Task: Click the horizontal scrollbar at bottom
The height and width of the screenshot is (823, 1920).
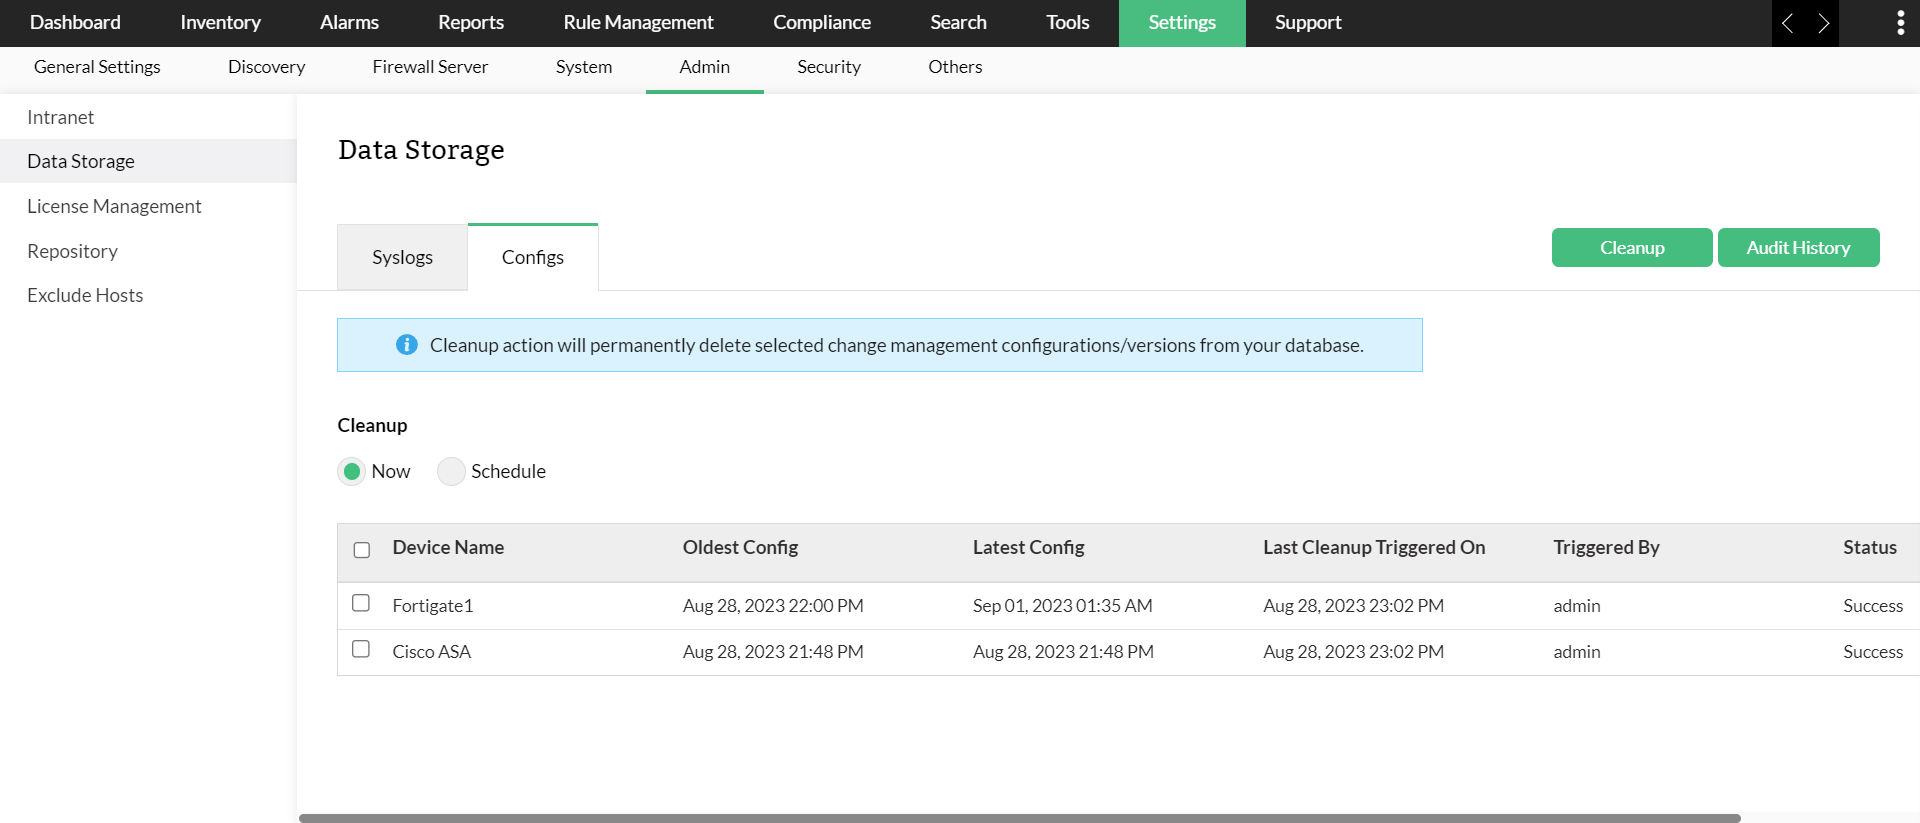Action: 1019,818
